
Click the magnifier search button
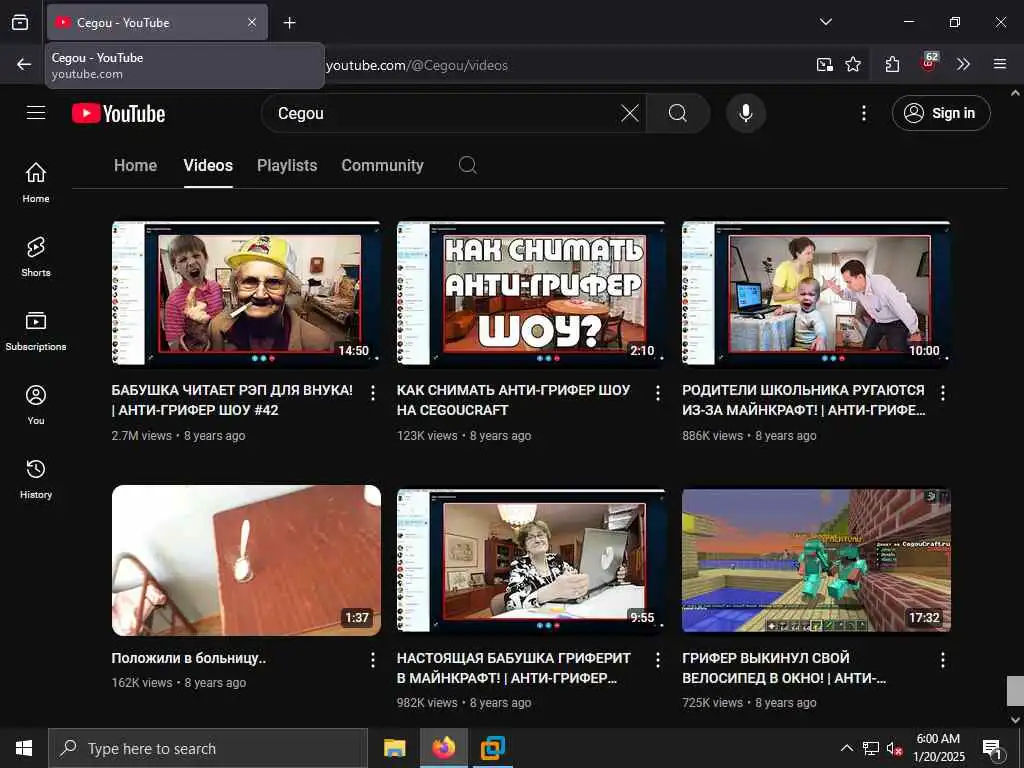coord(678,113)
